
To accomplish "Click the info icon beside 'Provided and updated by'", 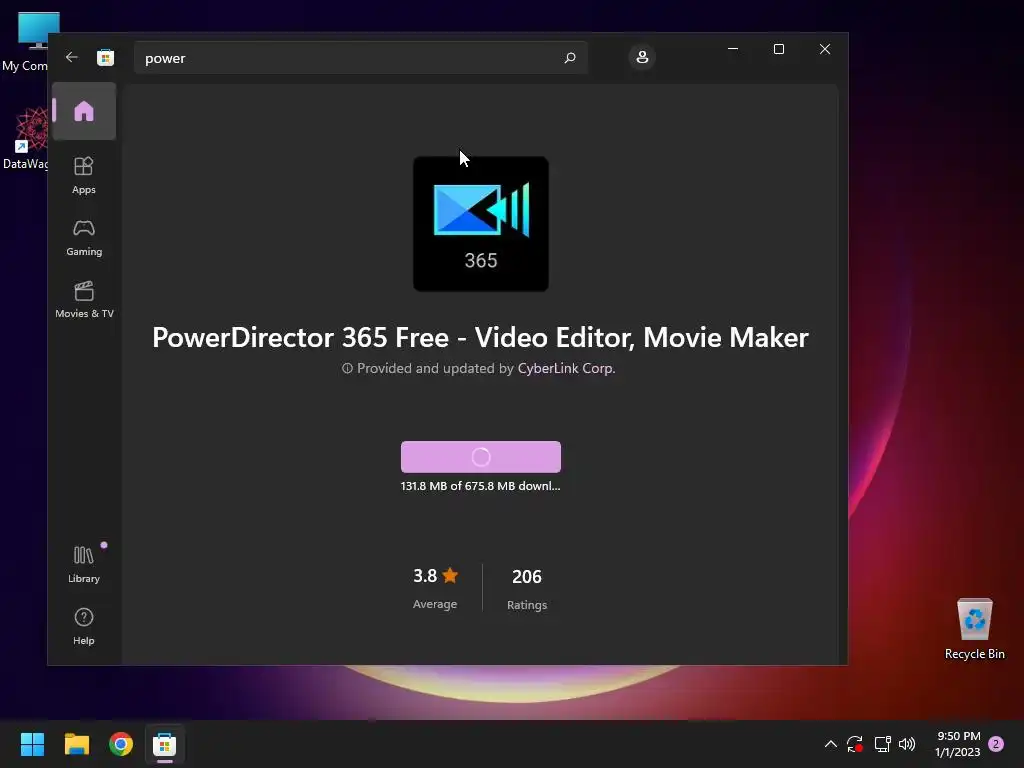I will [x=347, y=368].
